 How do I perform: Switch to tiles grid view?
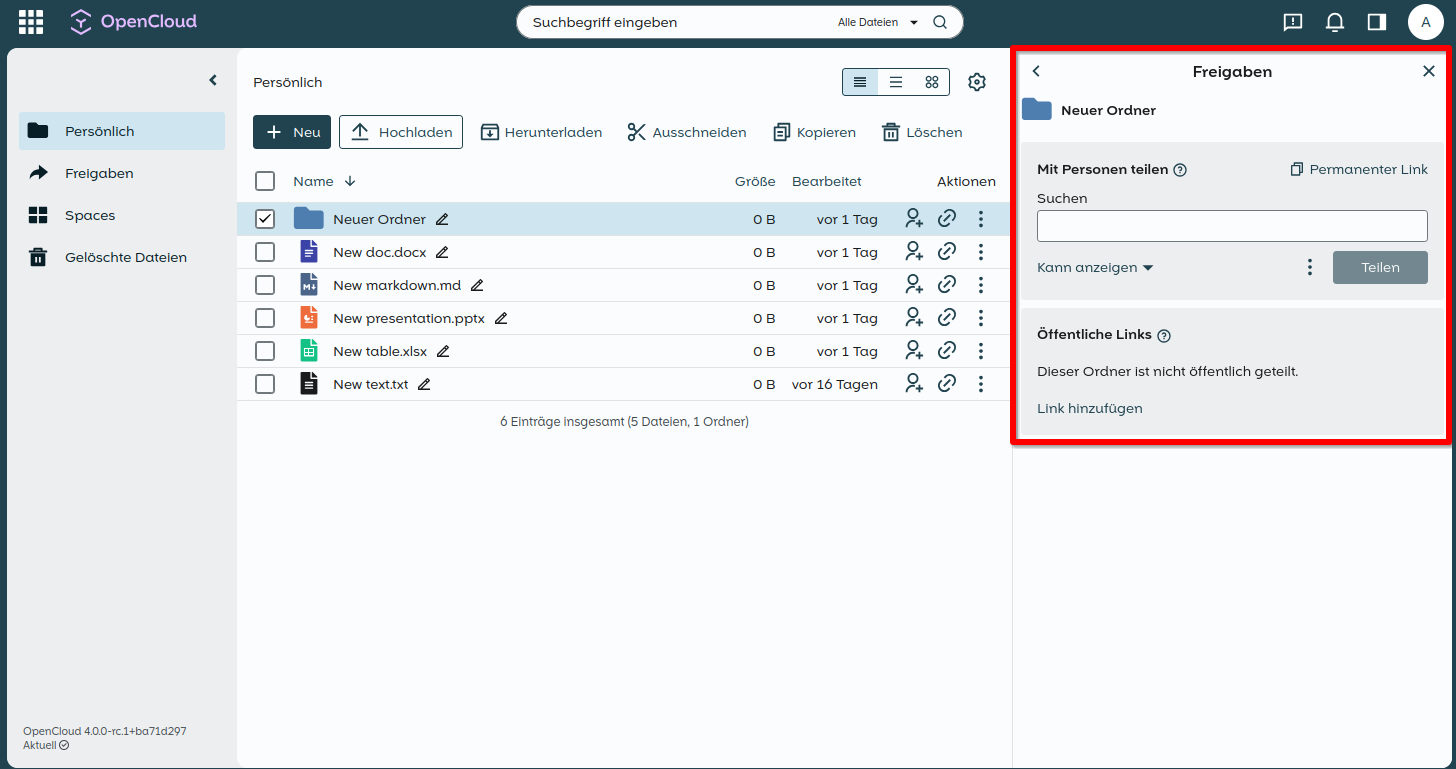(x=931, y=82)
